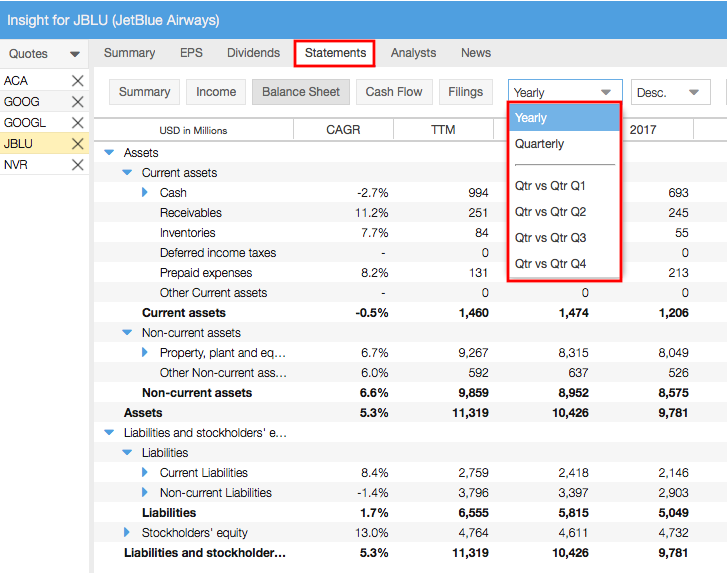The width and height of the screenshot is (727, 573).
Task: Click the Receivables row label
Action: pos(191,212)
